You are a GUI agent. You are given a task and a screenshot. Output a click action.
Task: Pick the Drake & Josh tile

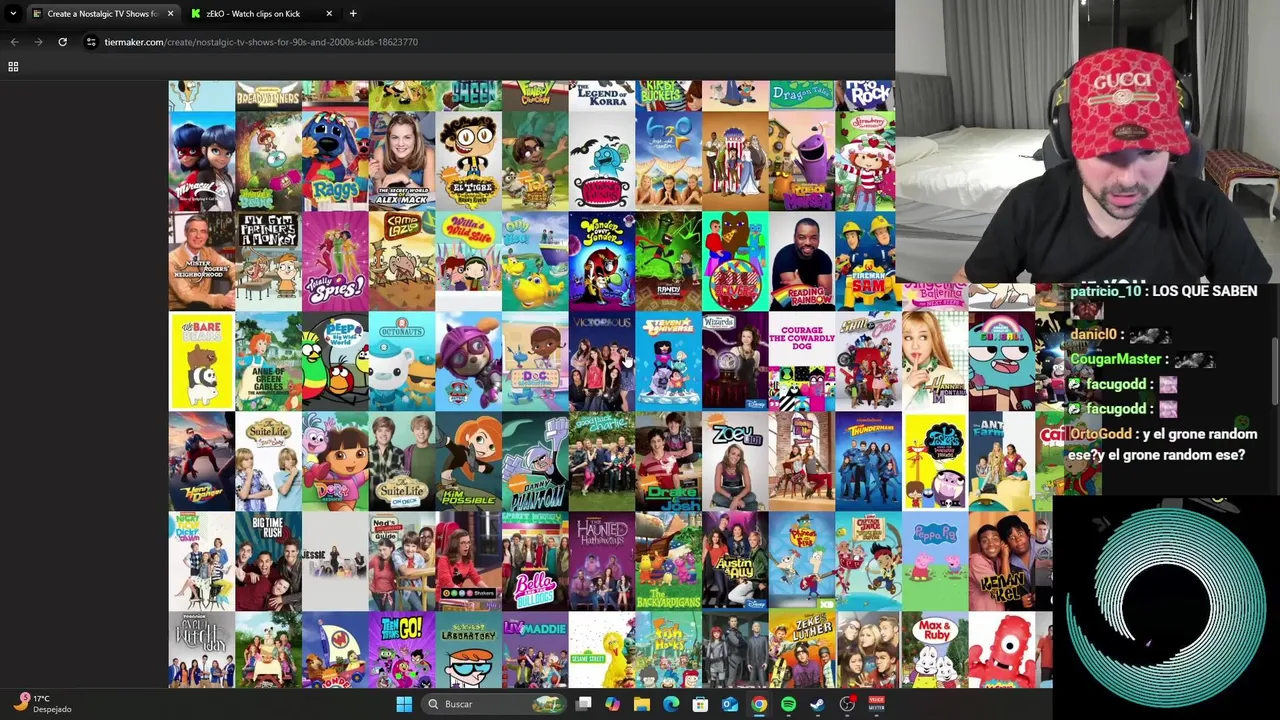[x=668, y=461]
